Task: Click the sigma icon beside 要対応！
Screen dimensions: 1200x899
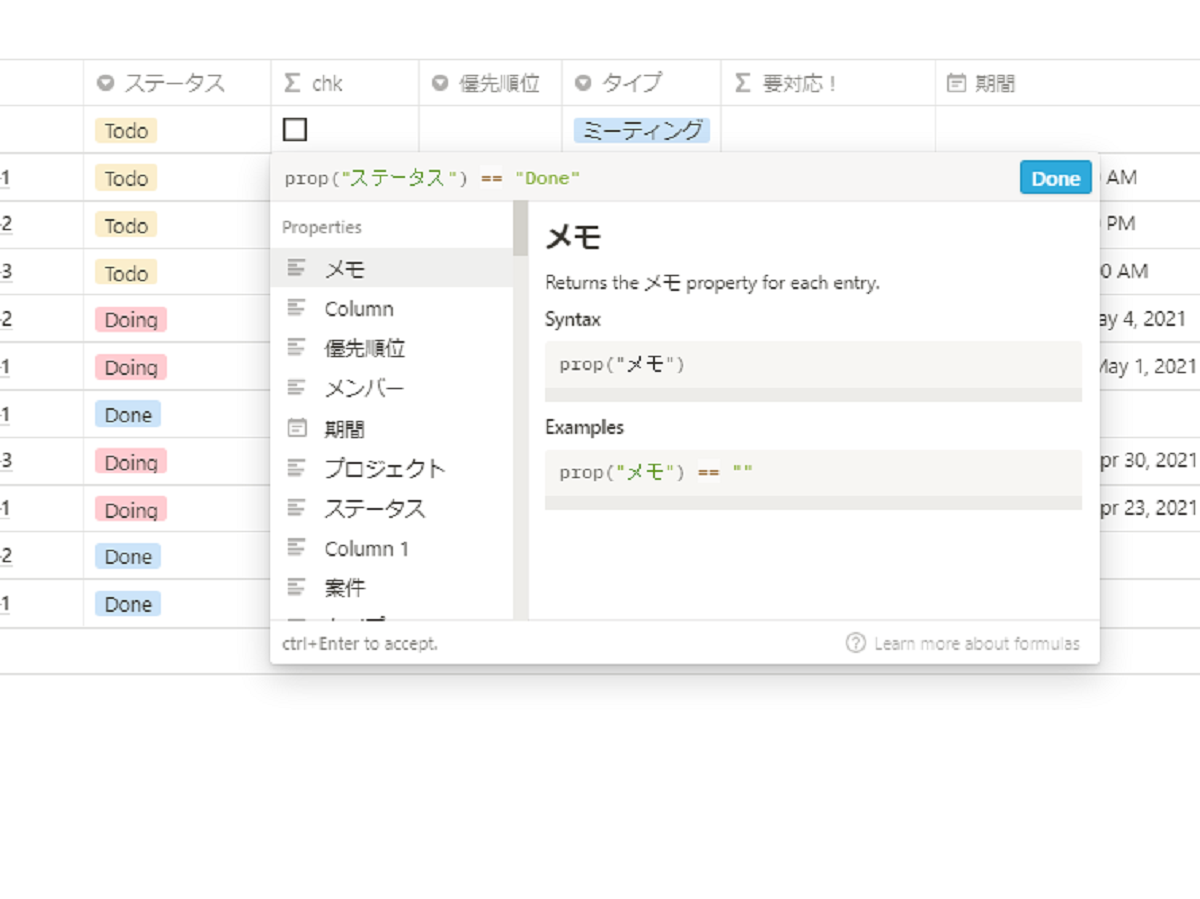Action: 742,83
